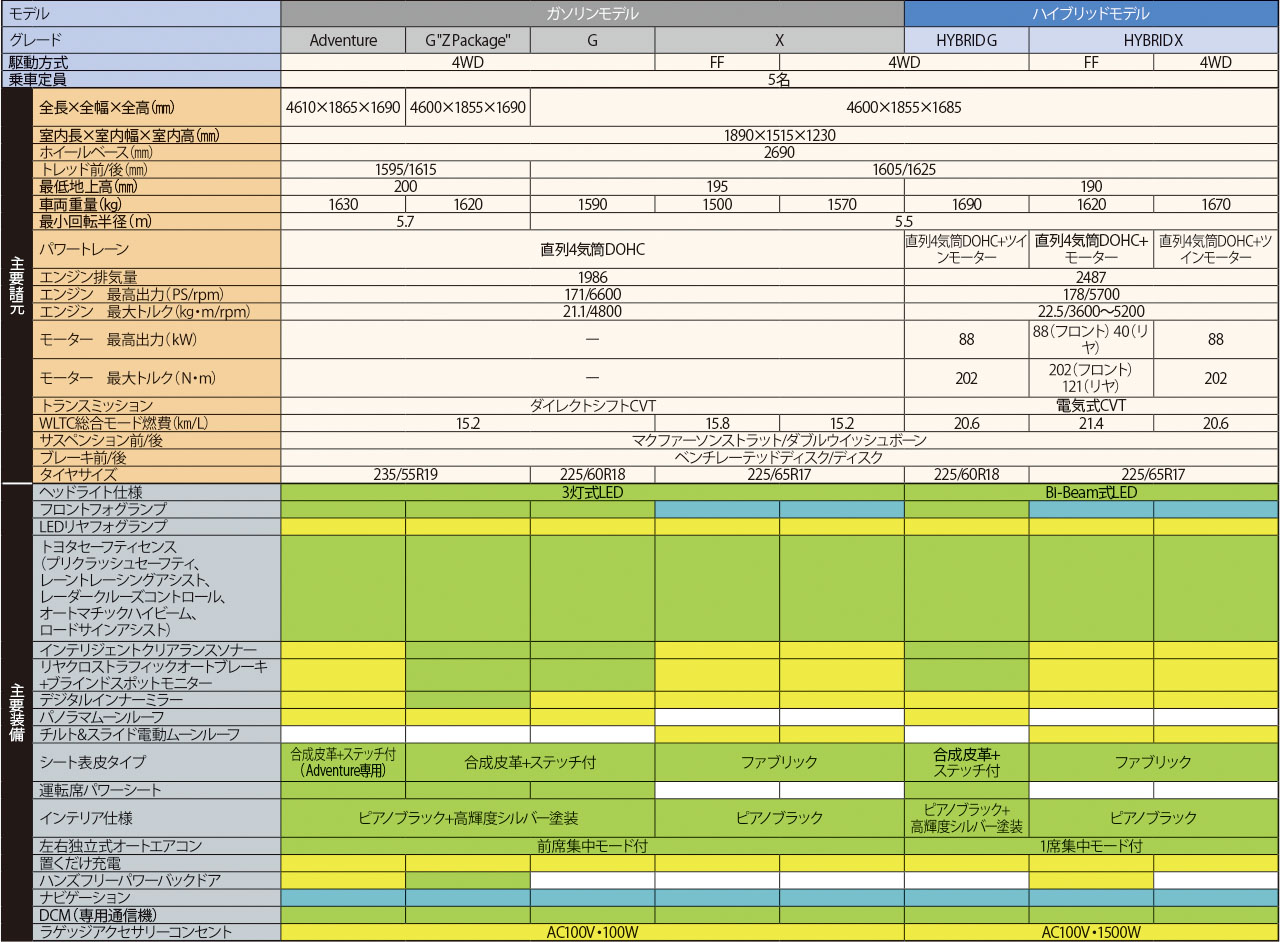The width and height of the screenshot is (1280, 942).
Task: Select the 4600×1855×1690 dimension cell
Action: pyautogui.click(x=468, y=107)
